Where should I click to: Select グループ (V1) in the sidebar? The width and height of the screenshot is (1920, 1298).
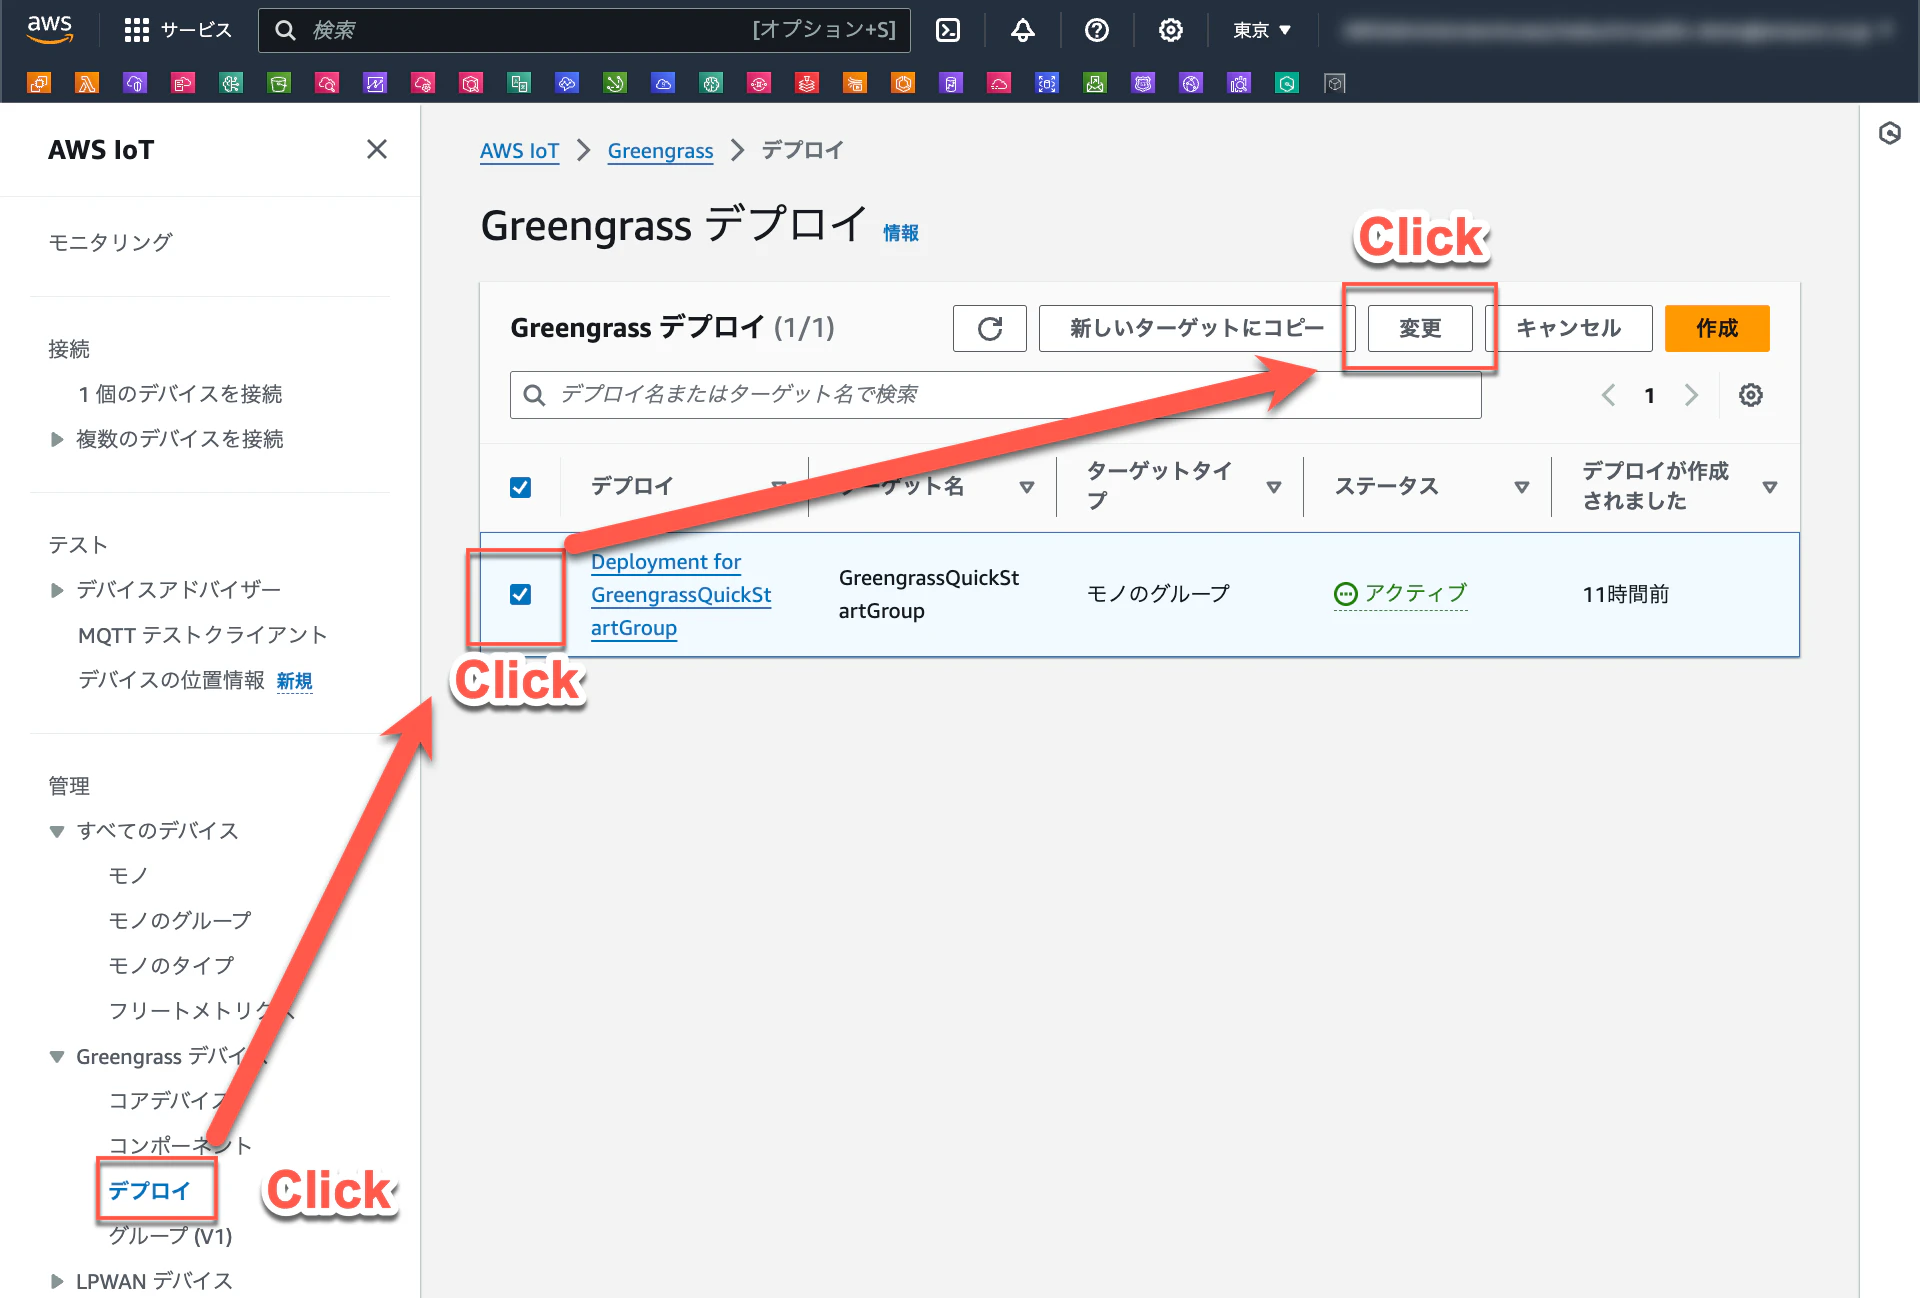click(x=170, y=1236)
